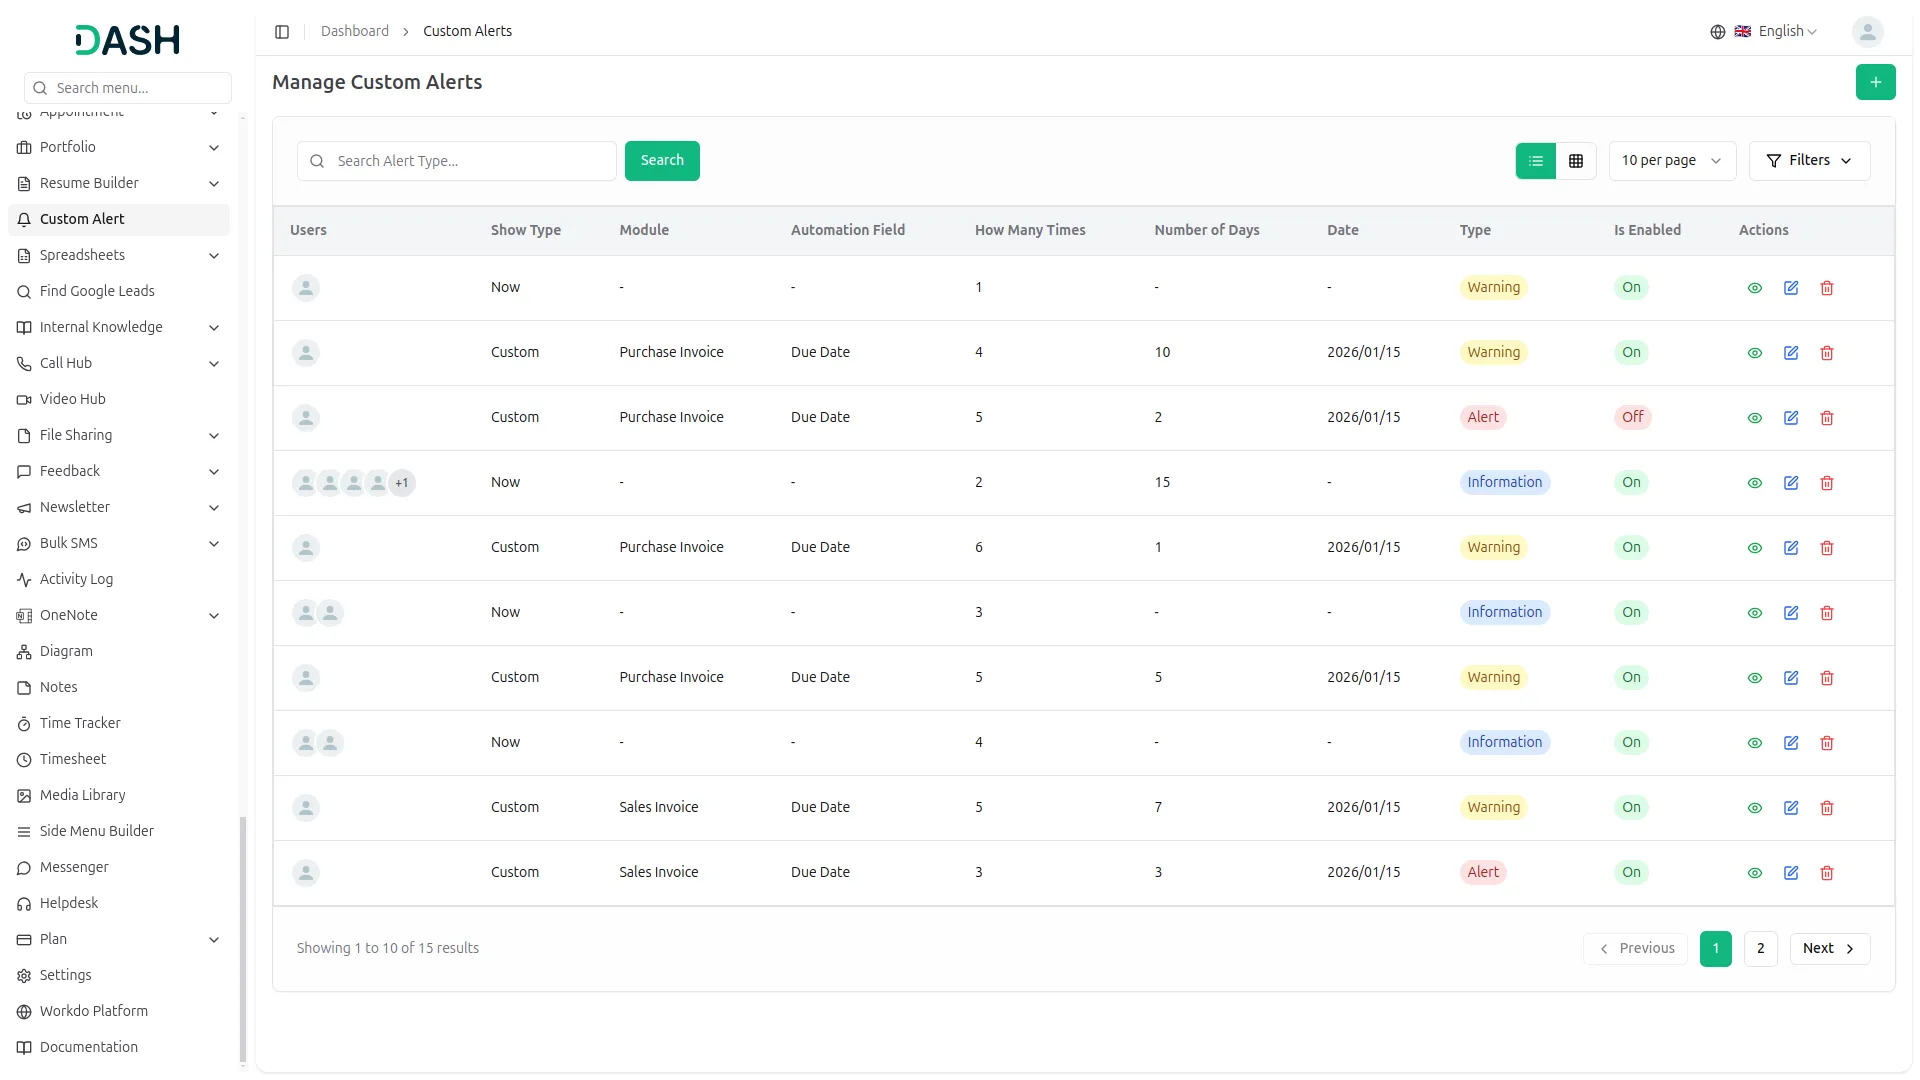The height and width of the screenshot is (1080, 1920).
Task: Open user profile avatar at top right
Action: click(x=1866, y=32)
